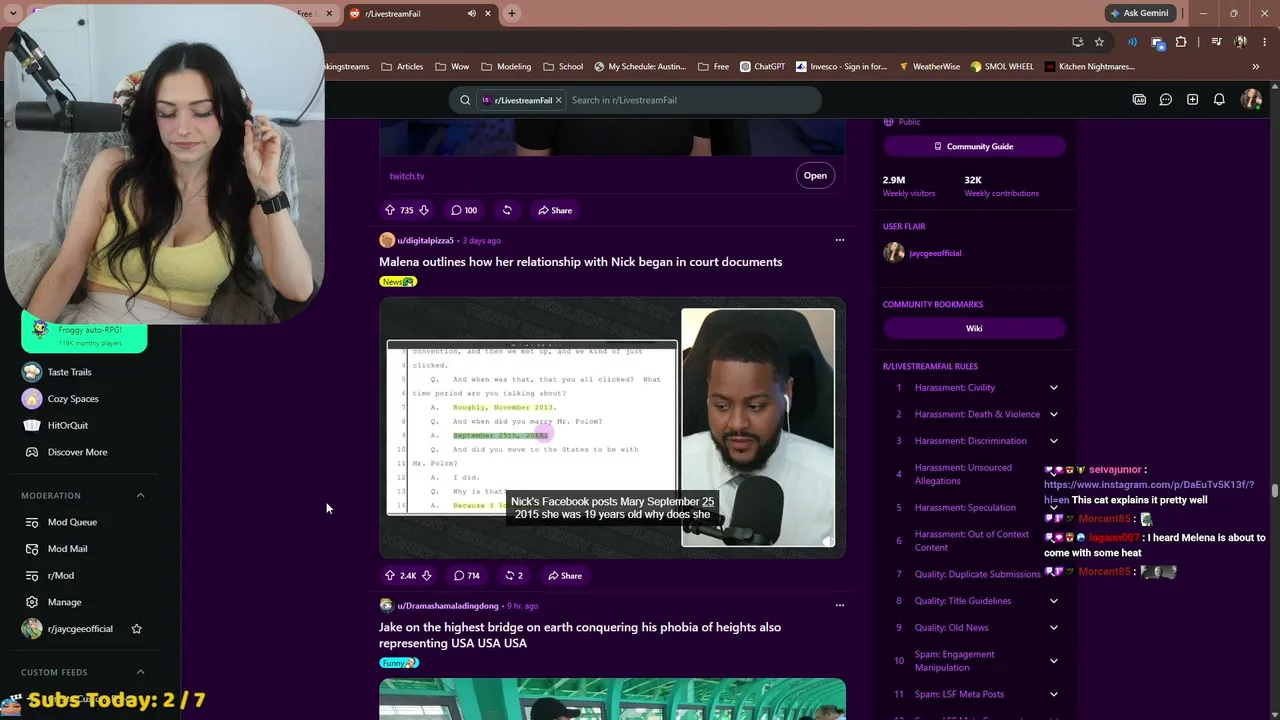Open the 100 comments button

coord(464,210)
